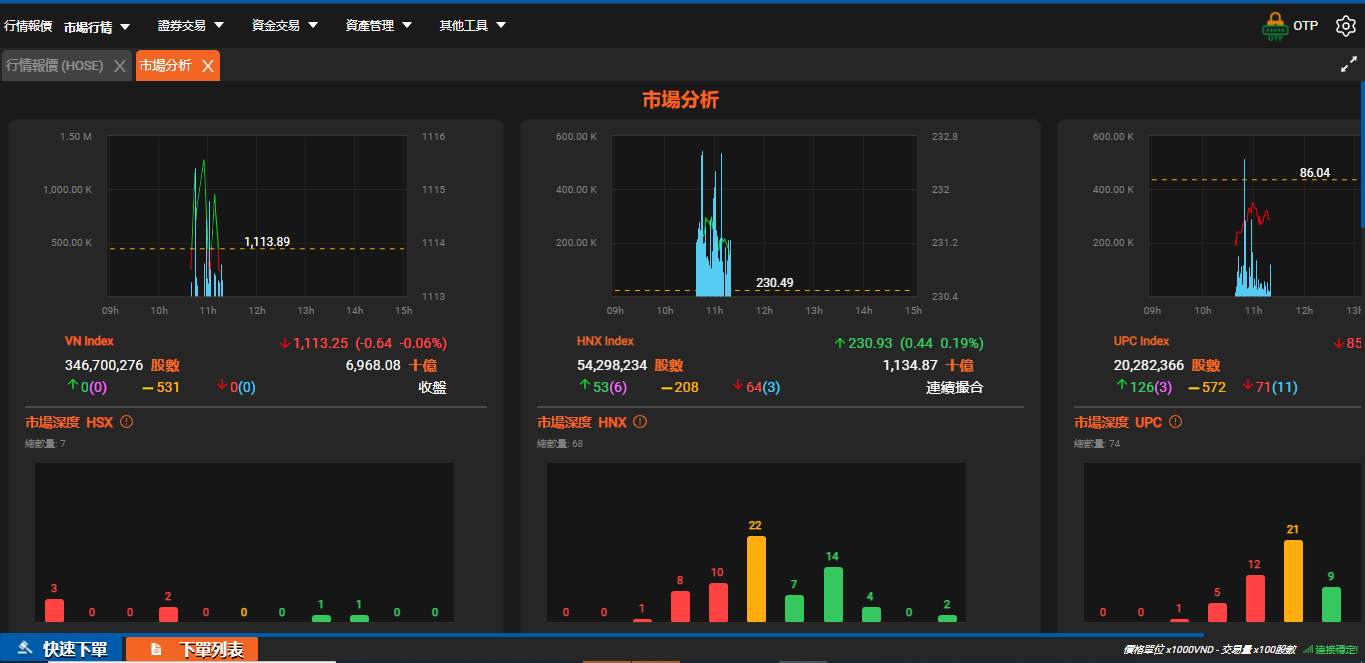Expand the 資金交易 dropdown menu

[x=284, y=26]
